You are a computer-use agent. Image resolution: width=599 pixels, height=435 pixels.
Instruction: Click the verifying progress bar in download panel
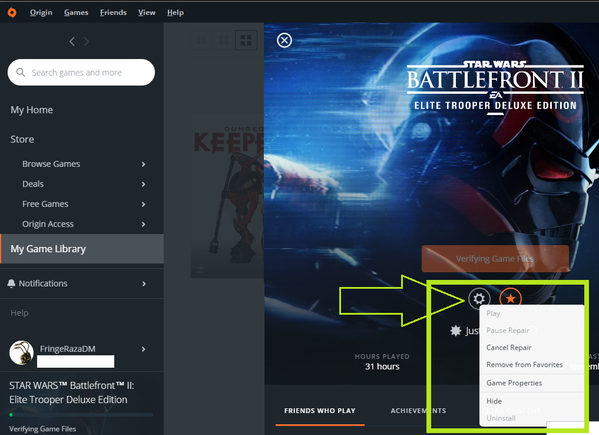(x=81, y=414)
